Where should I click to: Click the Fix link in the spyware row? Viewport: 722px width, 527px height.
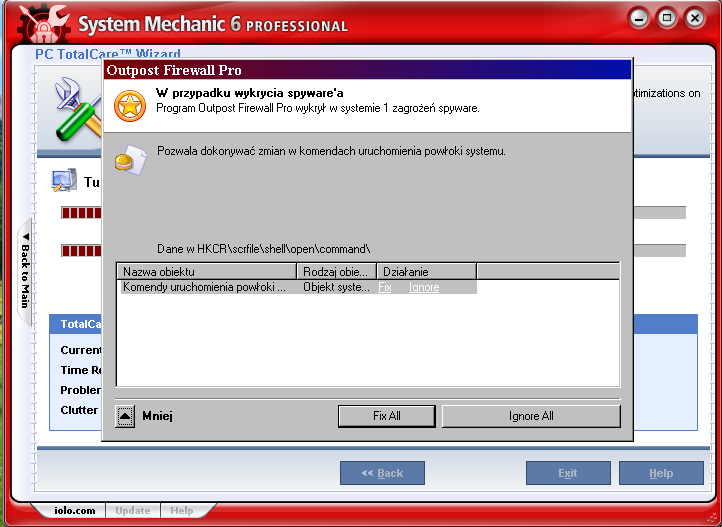tap(384, 287)
